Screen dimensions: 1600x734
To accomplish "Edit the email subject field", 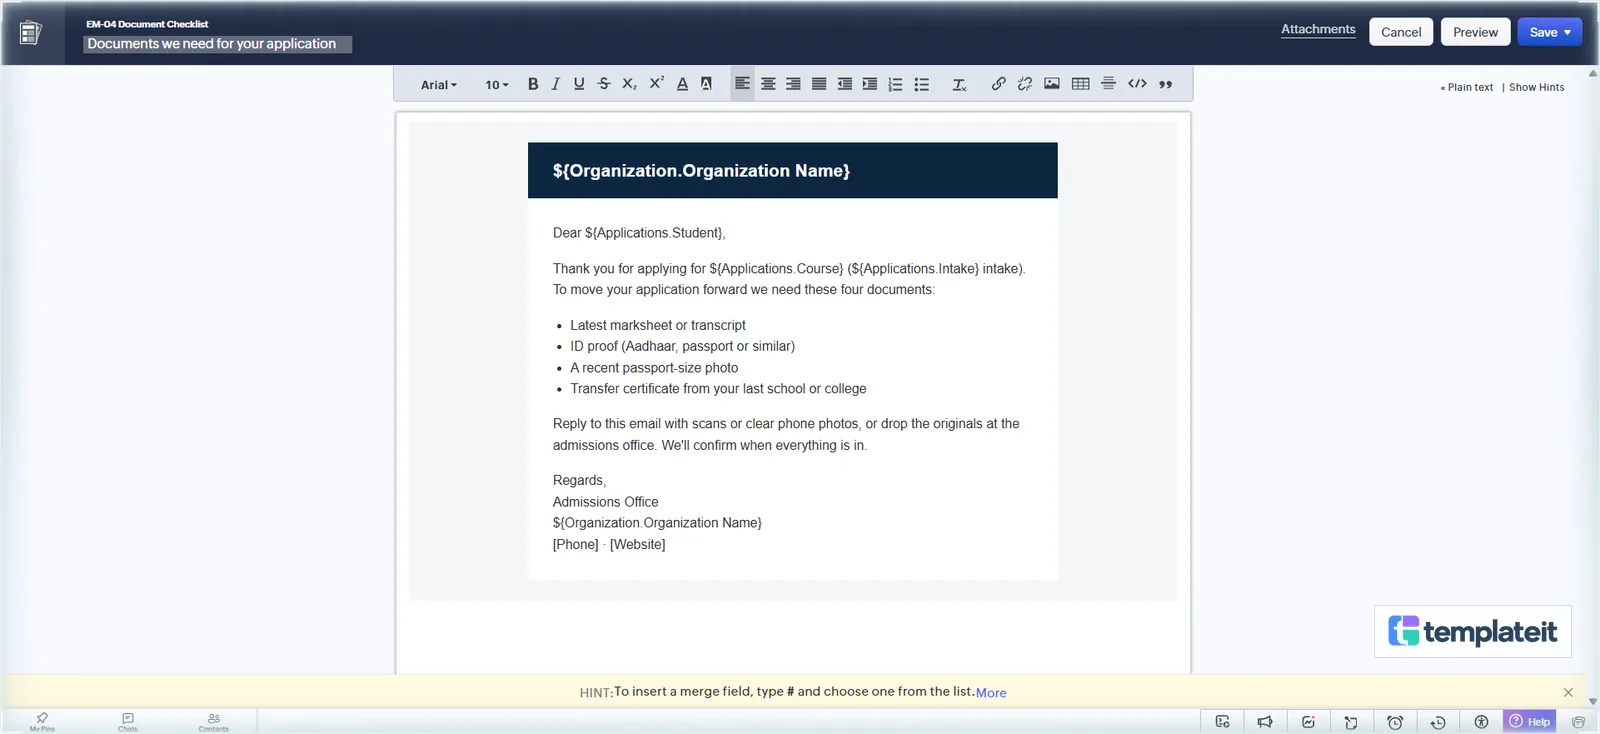I will (217, 44).
